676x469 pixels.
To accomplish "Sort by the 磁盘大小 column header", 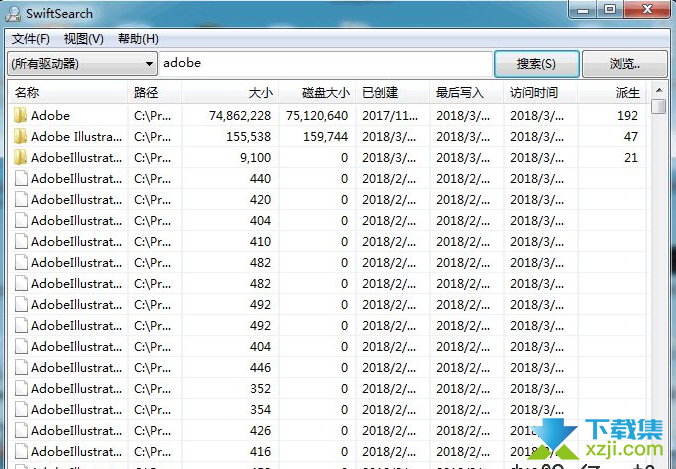I will (318, 92).
